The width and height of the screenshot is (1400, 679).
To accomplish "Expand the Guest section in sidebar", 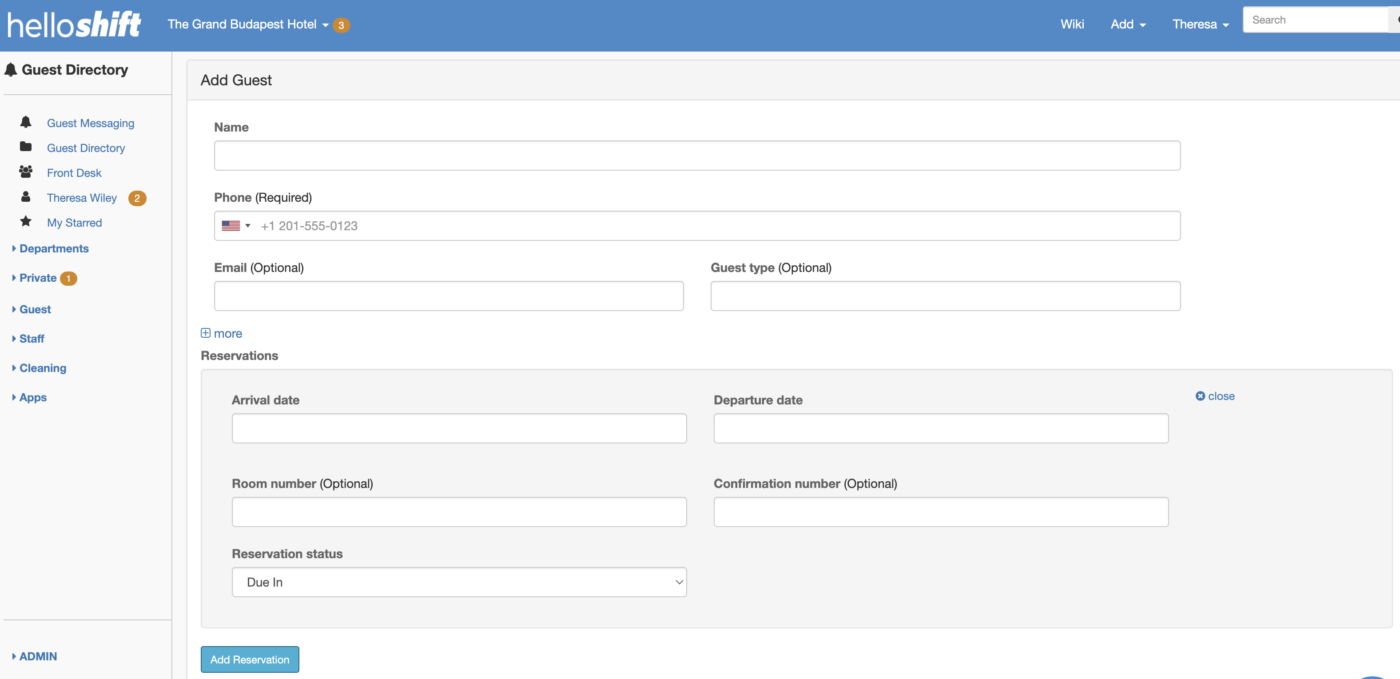I will click(x=31, y=310).
